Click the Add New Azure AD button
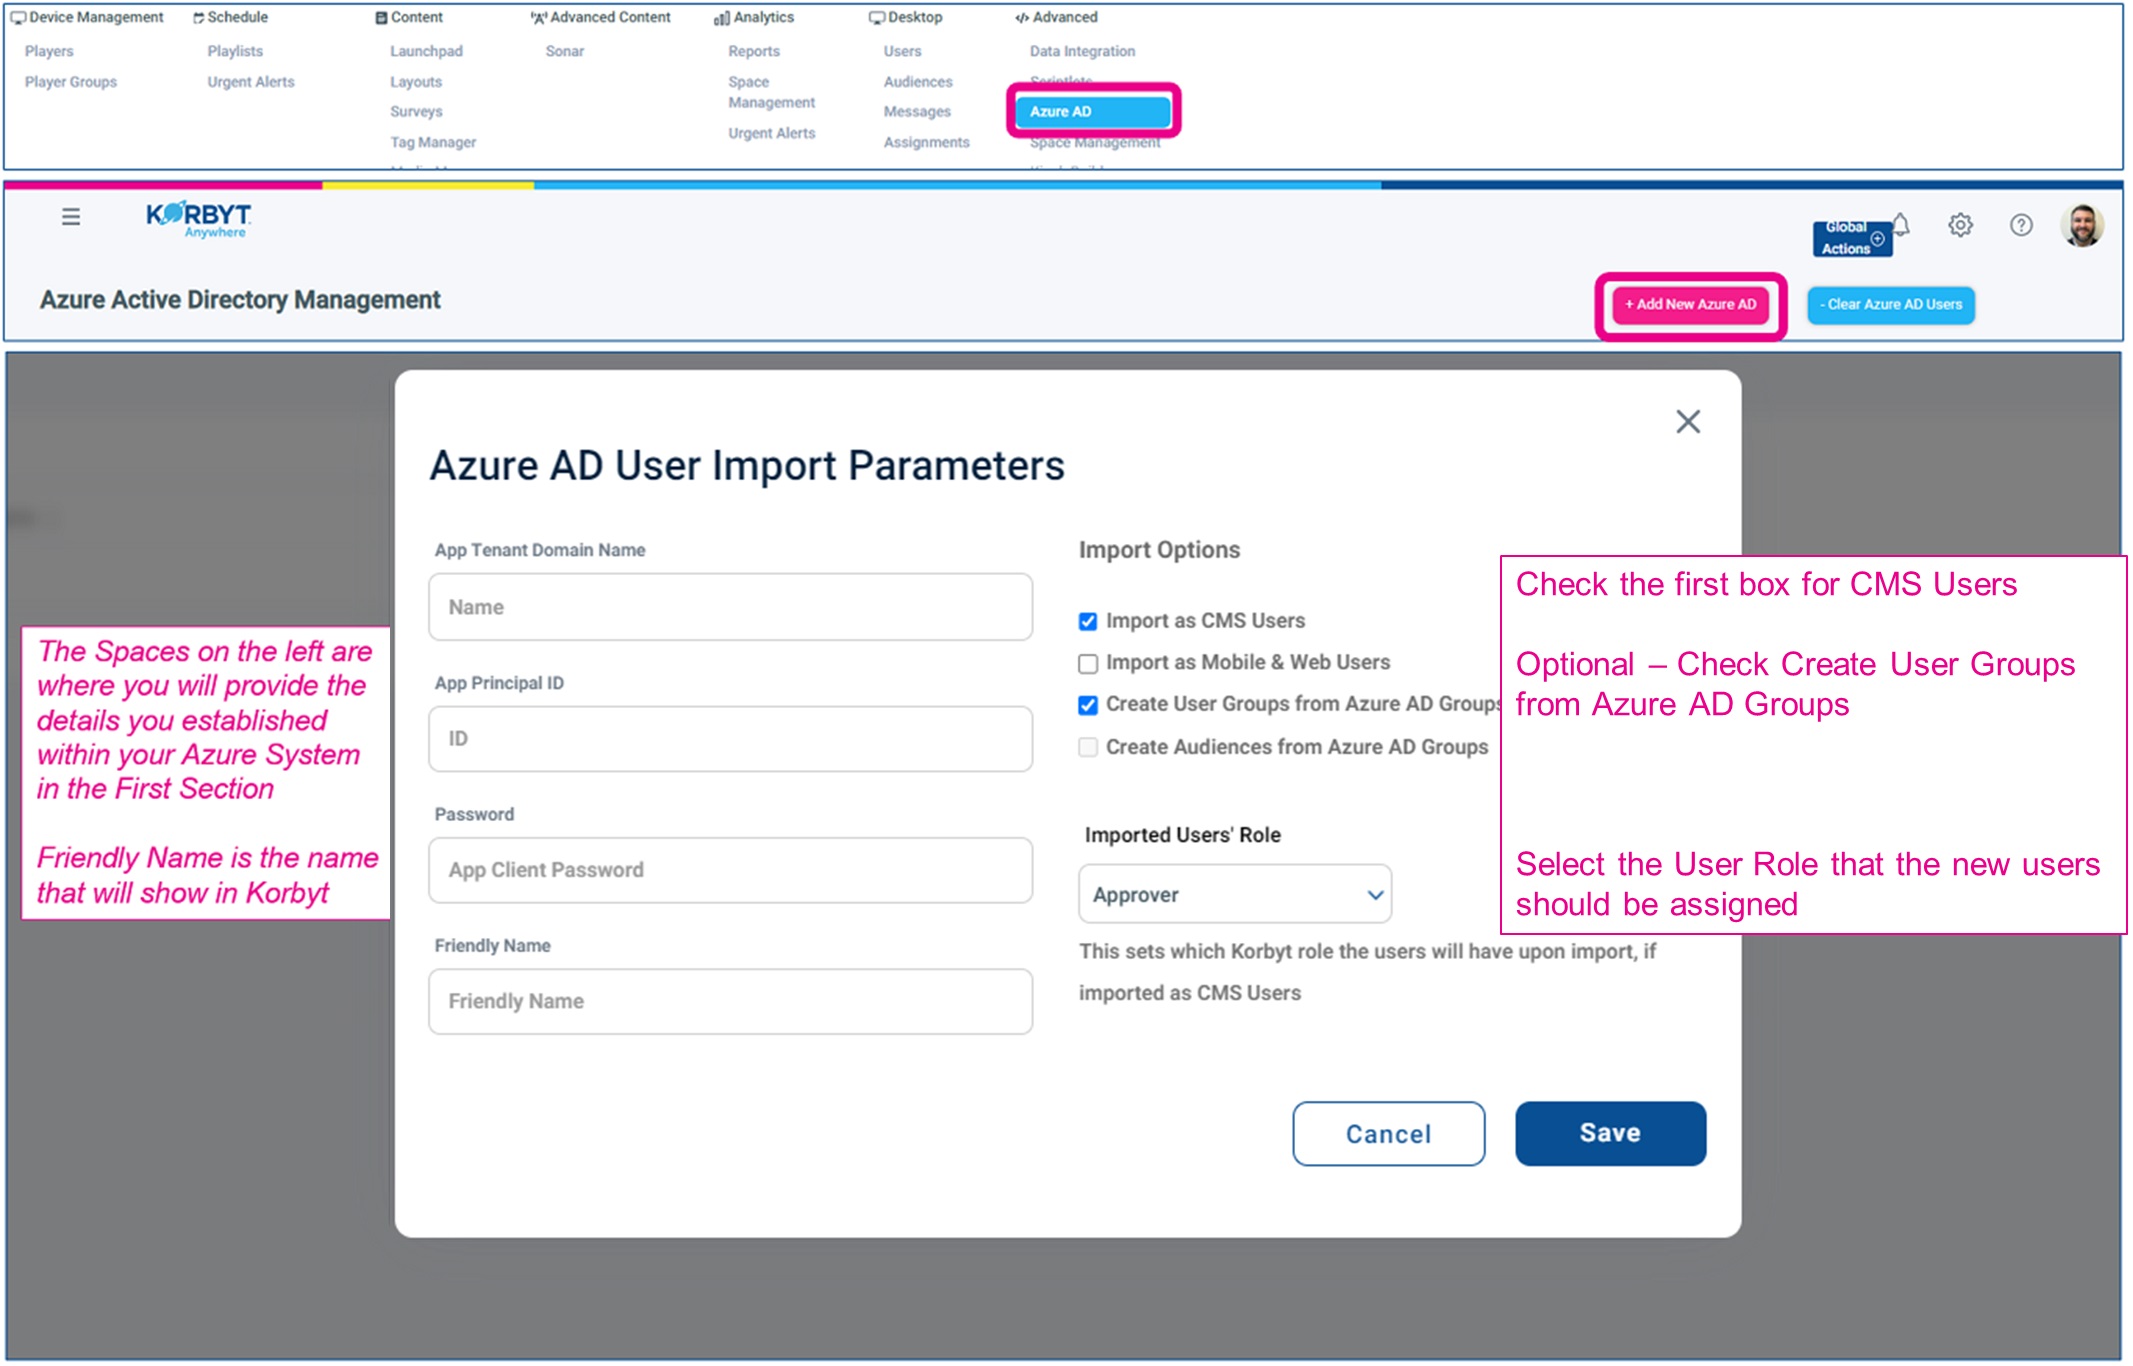The image size is (2133, 1366). pyautogui.click(x=1690, y=305)
